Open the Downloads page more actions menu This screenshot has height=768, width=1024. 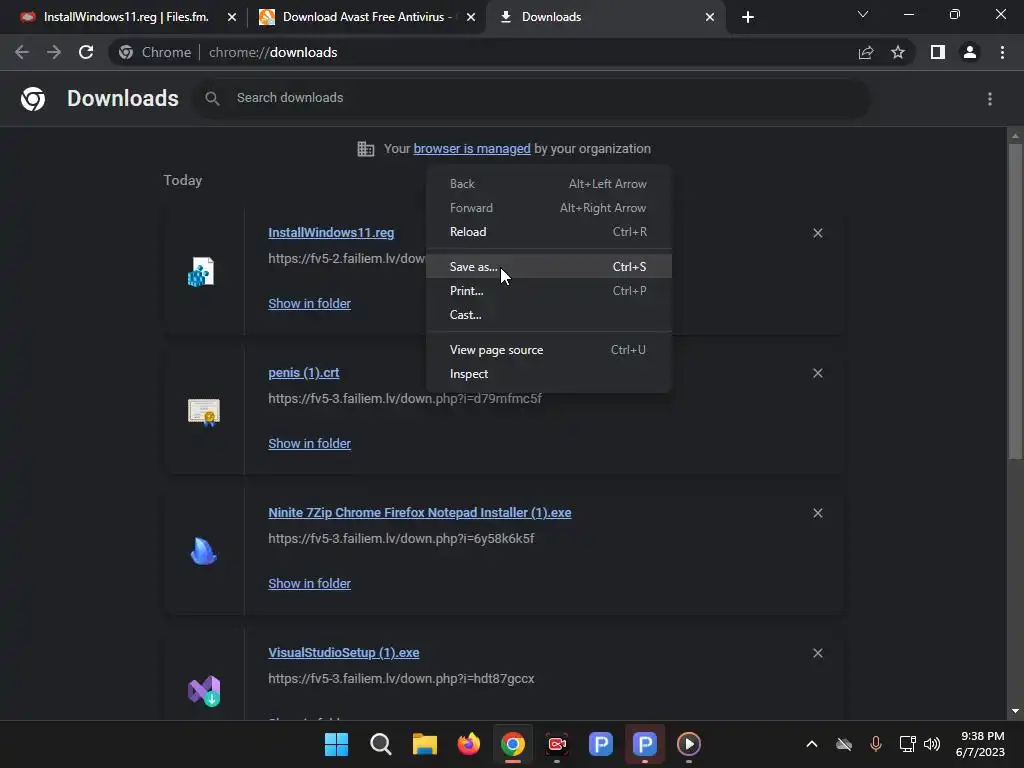tap(990, 99)
